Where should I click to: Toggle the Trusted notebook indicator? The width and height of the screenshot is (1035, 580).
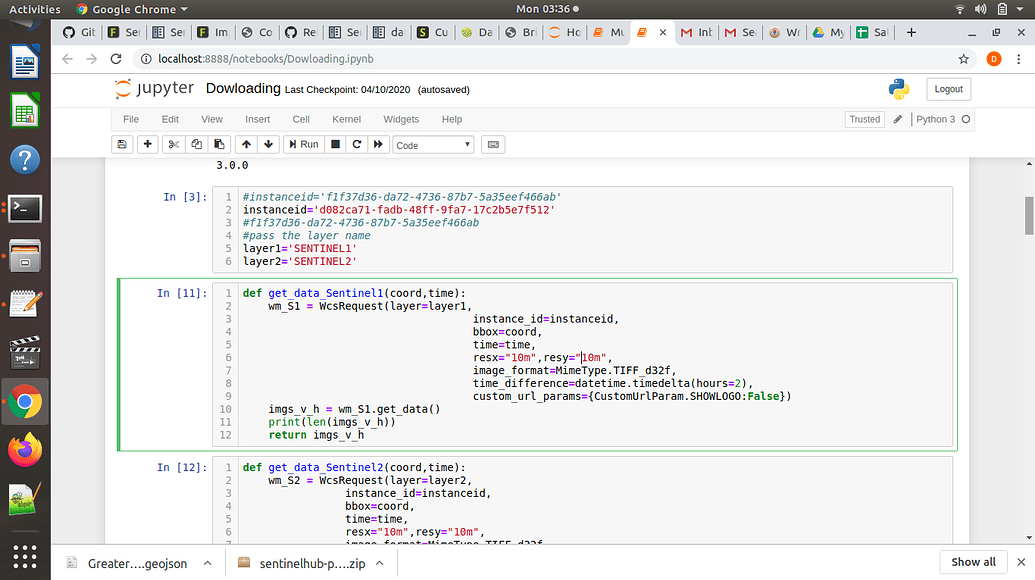(864, 119)
